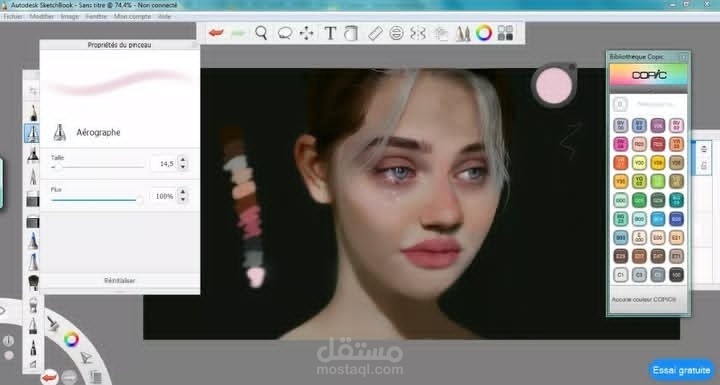Pick the C3 Copic swatch
720x385 pixels.
[x=639, y=275]
